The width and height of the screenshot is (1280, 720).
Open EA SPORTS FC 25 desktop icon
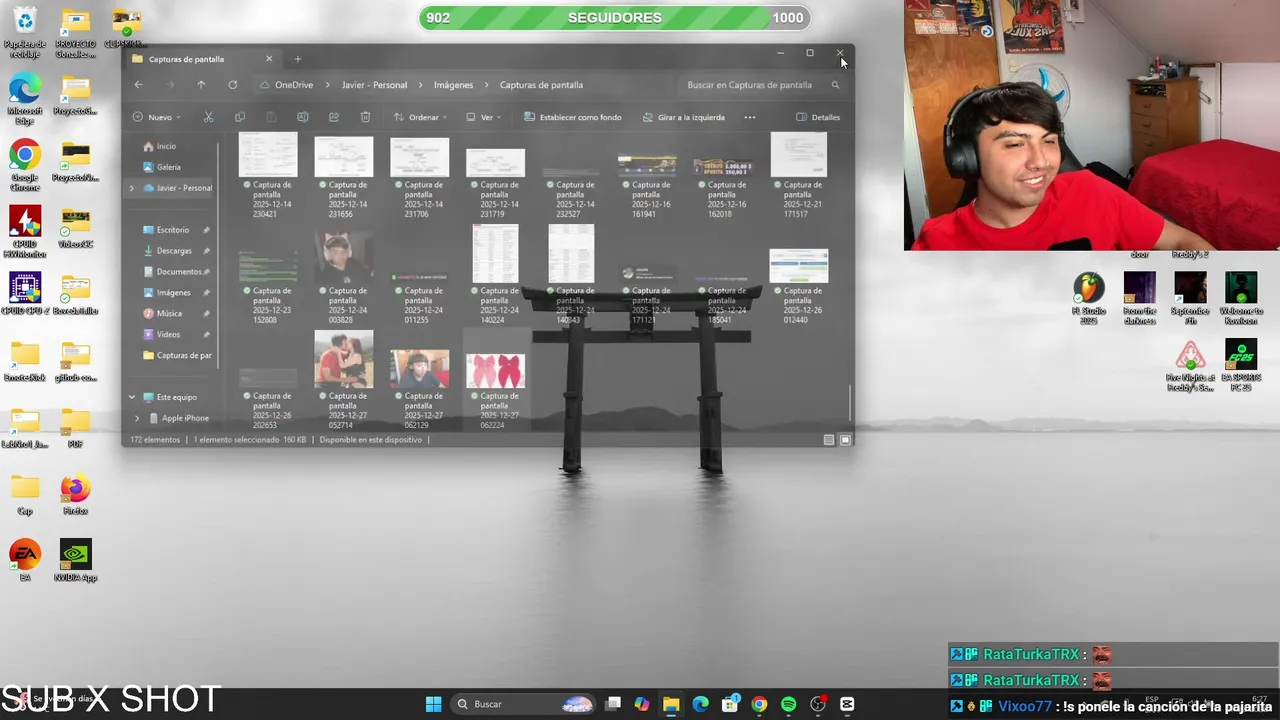(x=1241, y=365)
